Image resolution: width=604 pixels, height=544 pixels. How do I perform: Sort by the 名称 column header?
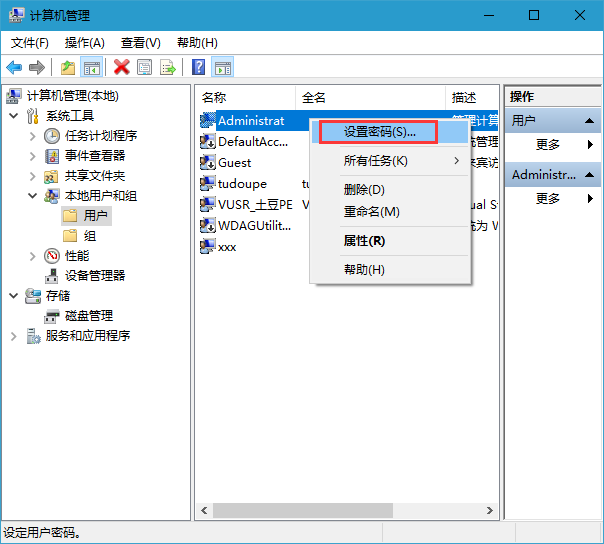pyautogui.click(x=246, y=98)
